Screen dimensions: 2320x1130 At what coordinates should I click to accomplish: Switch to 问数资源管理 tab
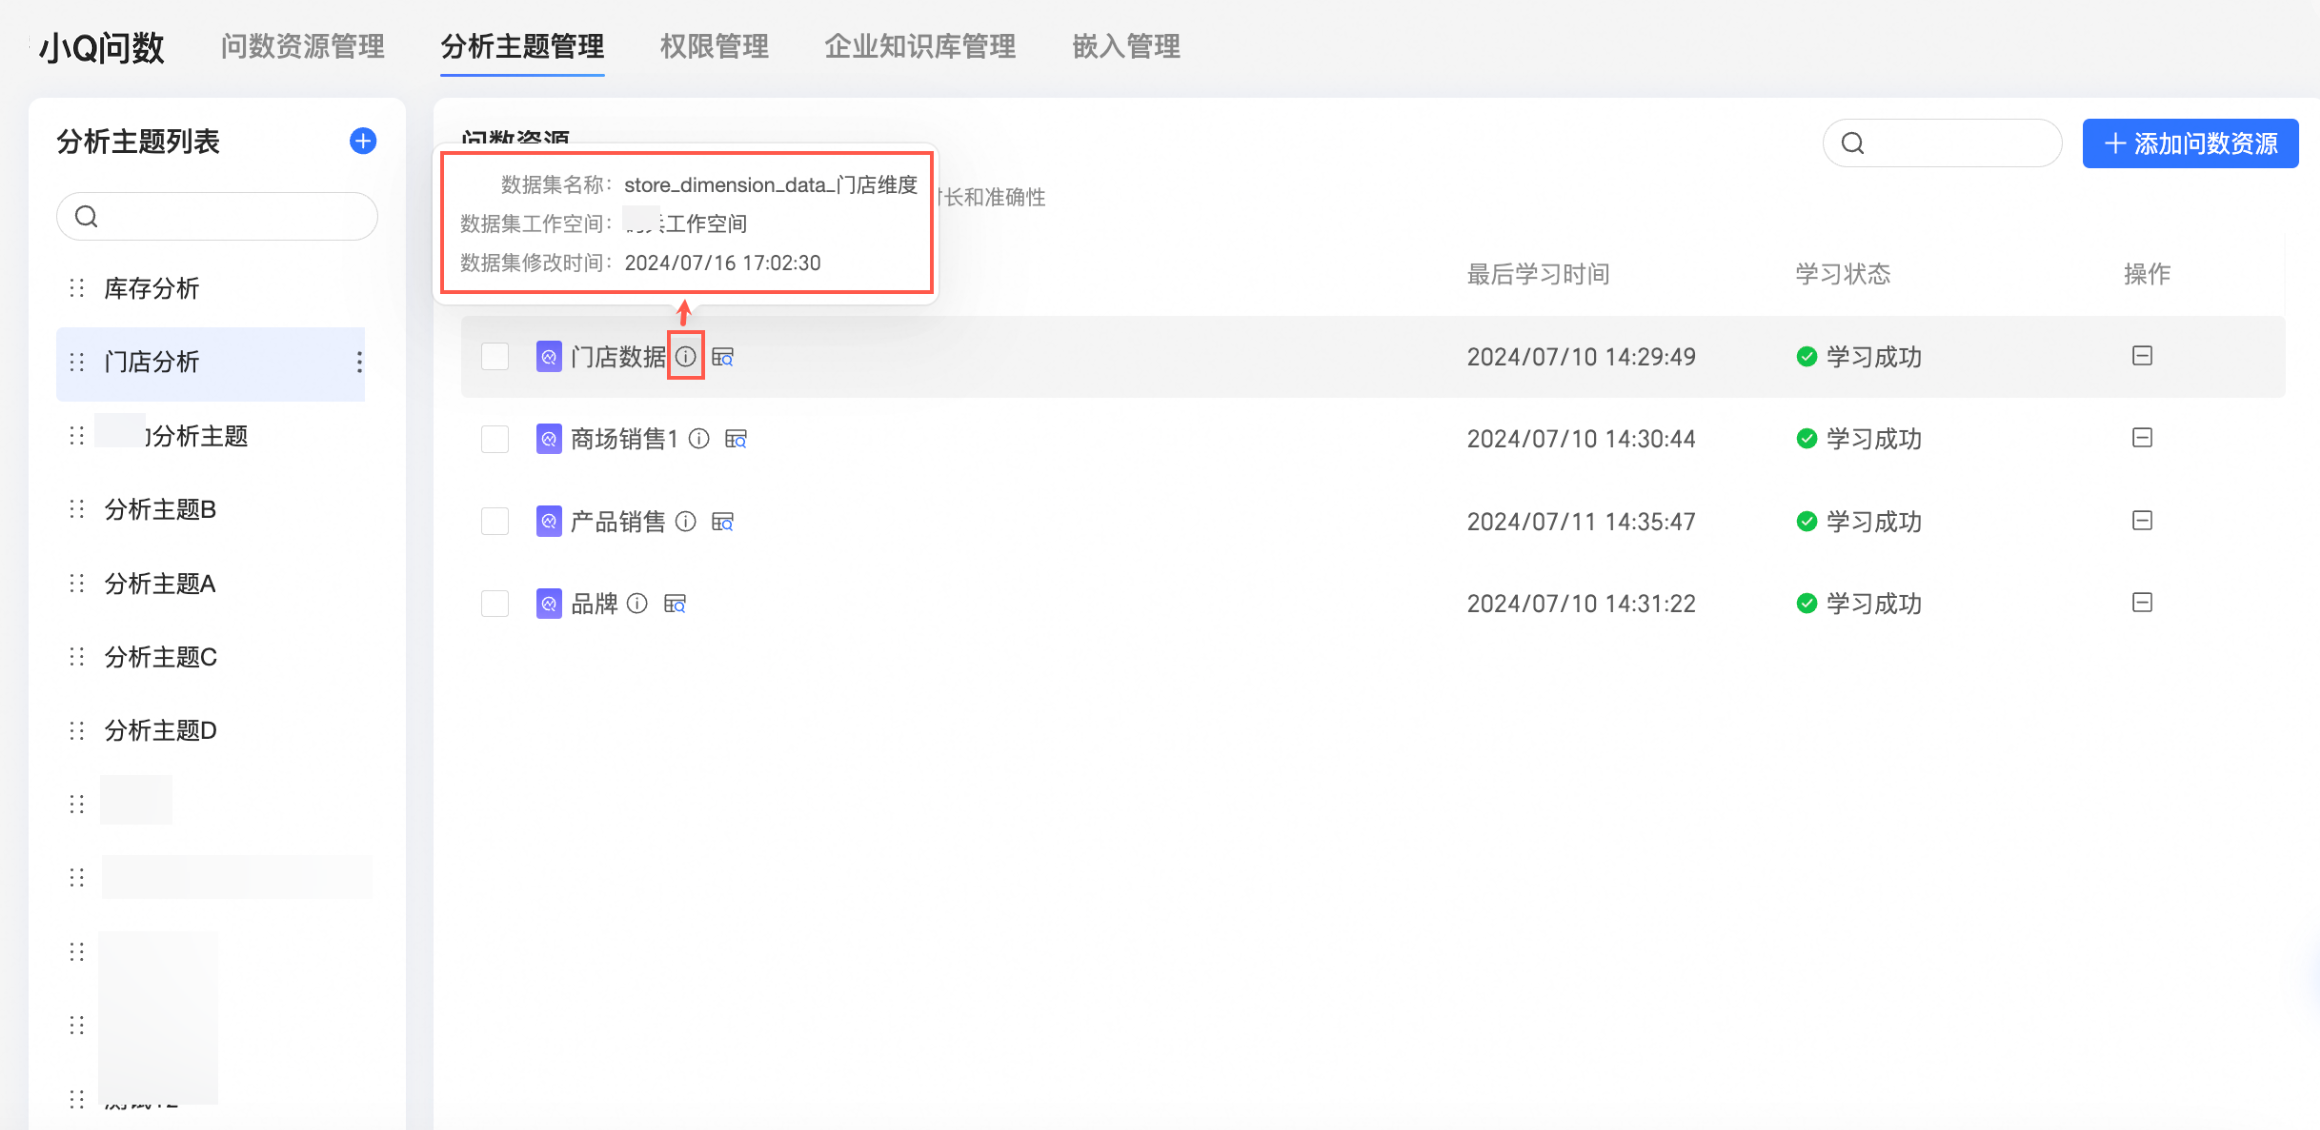(x=303, y=46)
